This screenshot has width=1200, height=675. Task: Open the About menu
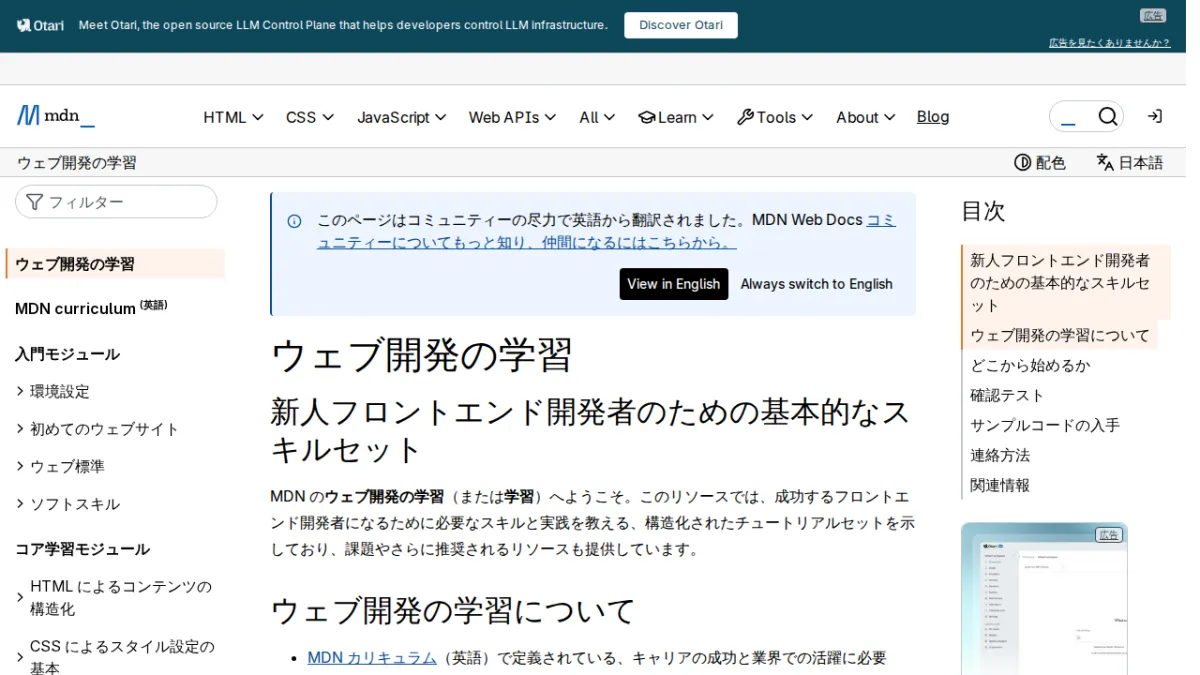pyautogui.click(x=865, y=117)
